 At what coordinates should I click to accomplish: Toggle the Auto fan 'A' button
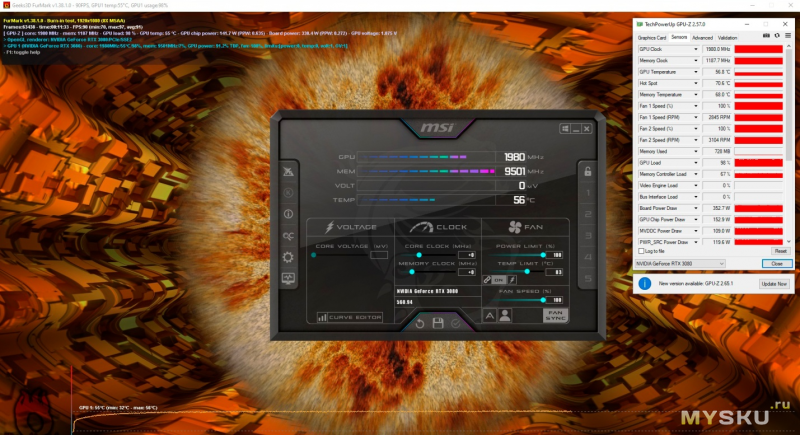point(489,316)
